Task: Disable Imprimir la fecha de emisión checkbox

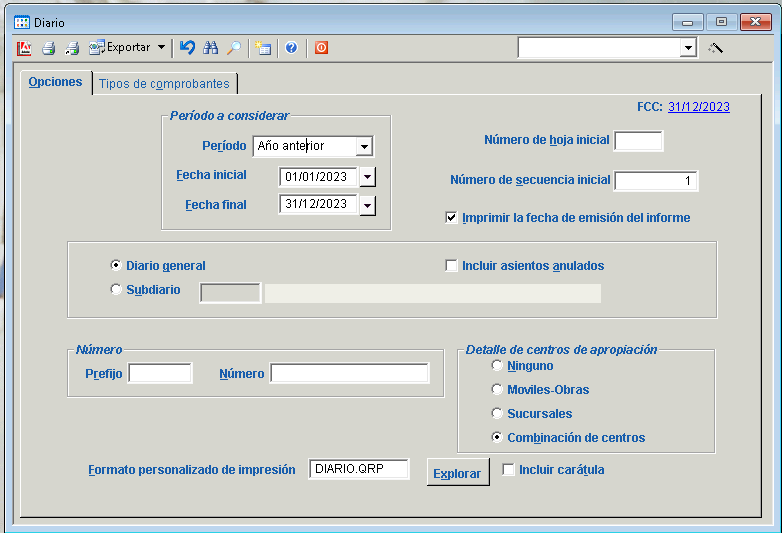Action: pos(452,217)
